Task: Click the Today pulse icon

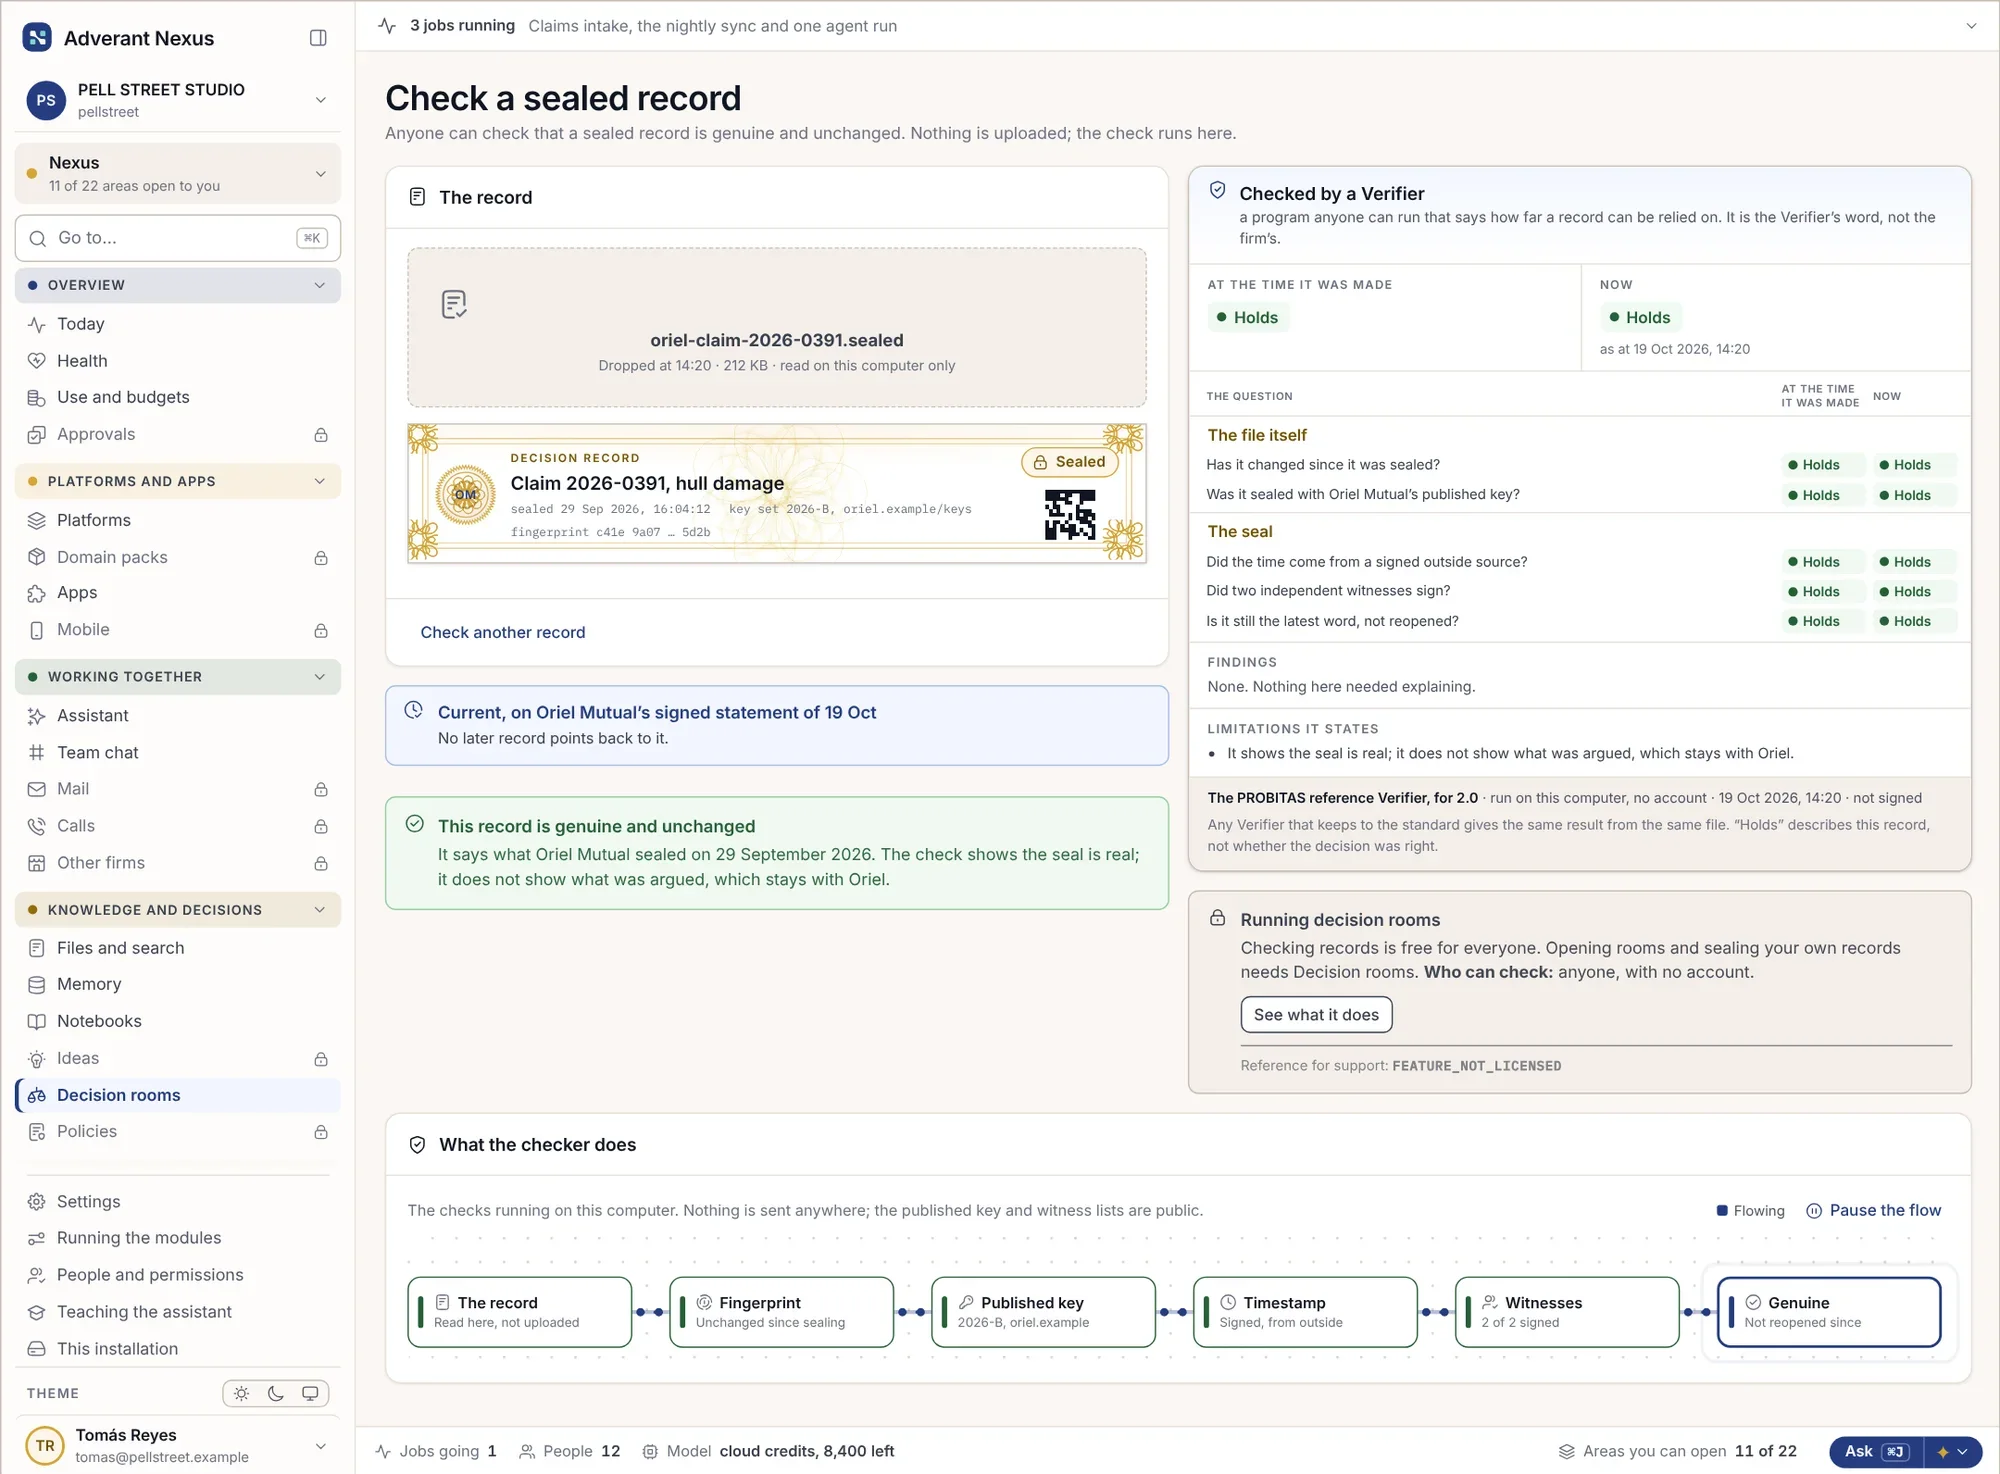Action: tap(37, 324)
